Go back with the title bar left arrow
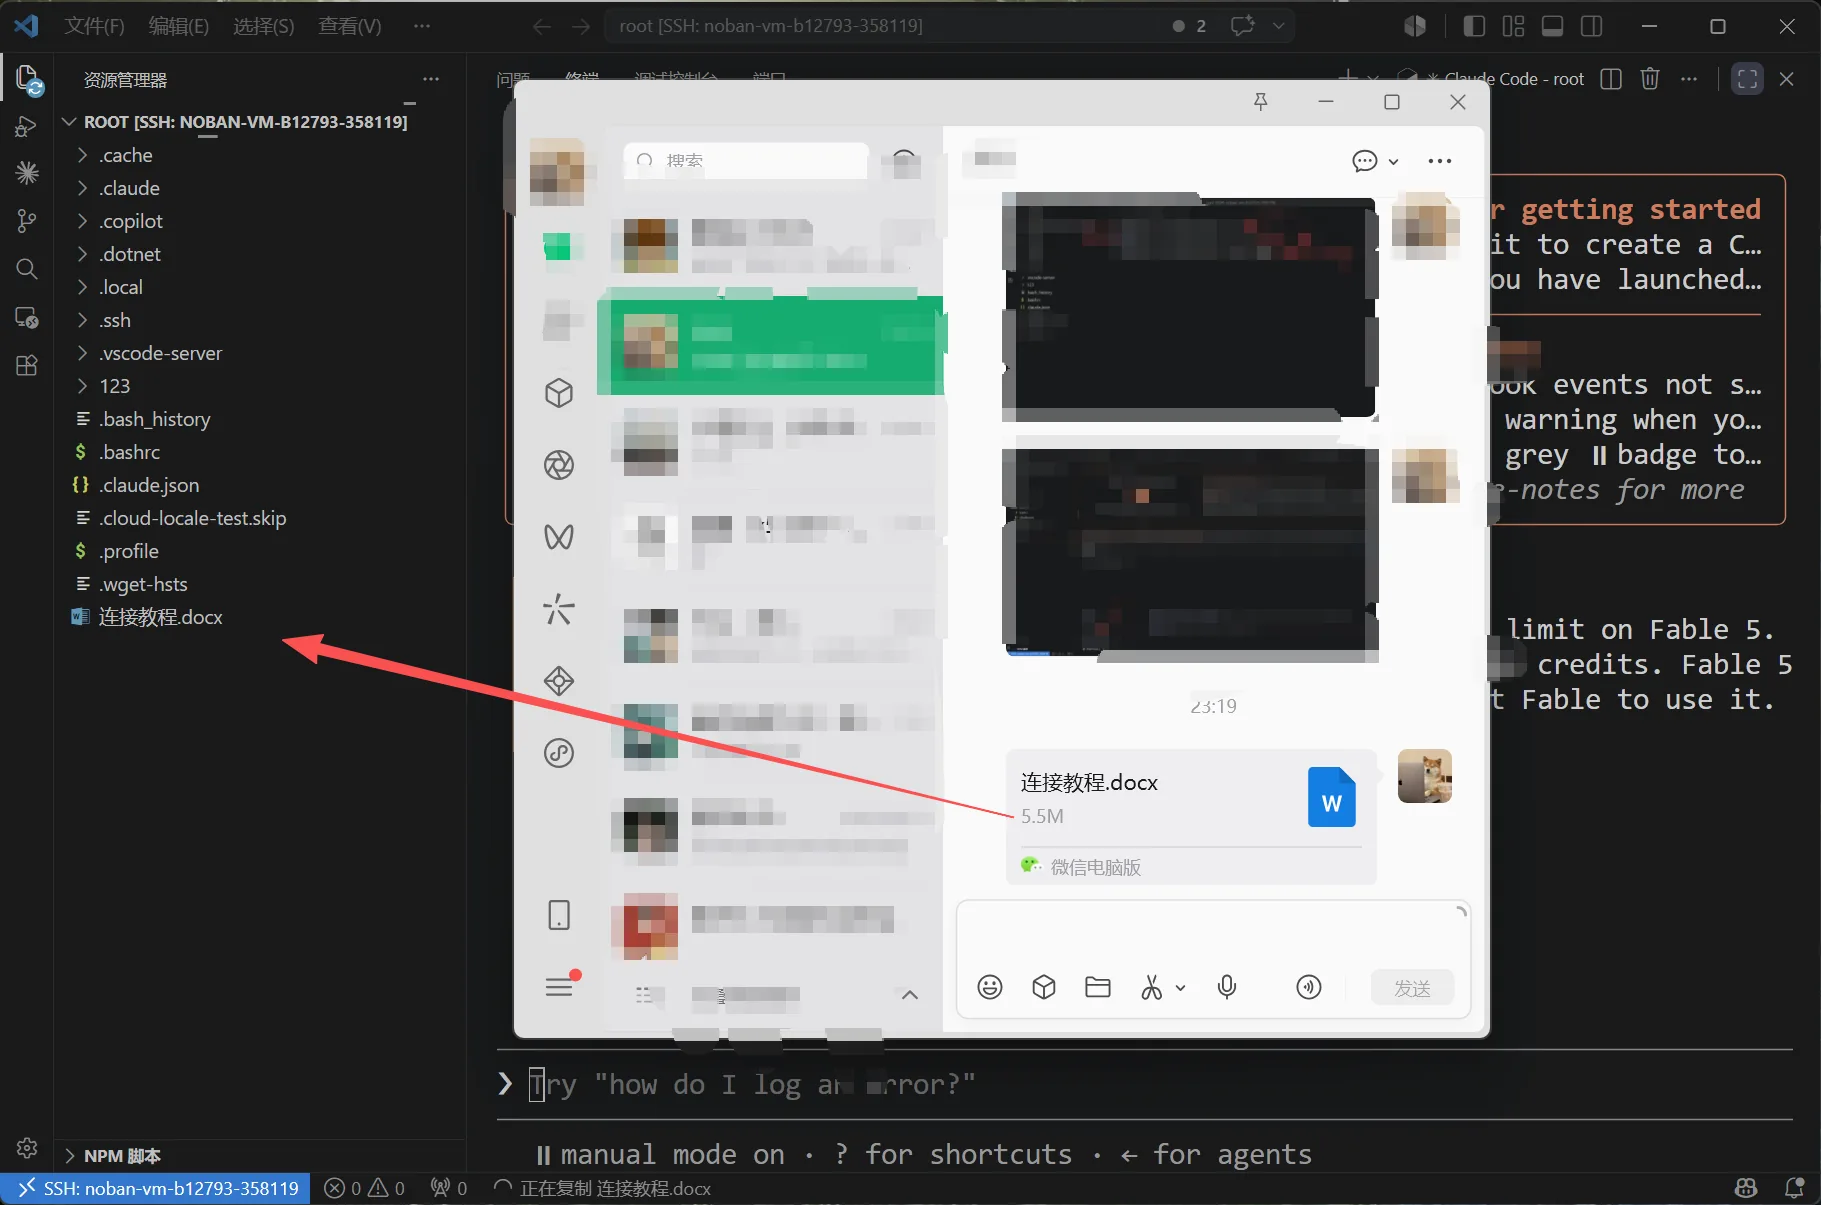The image size is (1821, 1205). pos(542,26)
